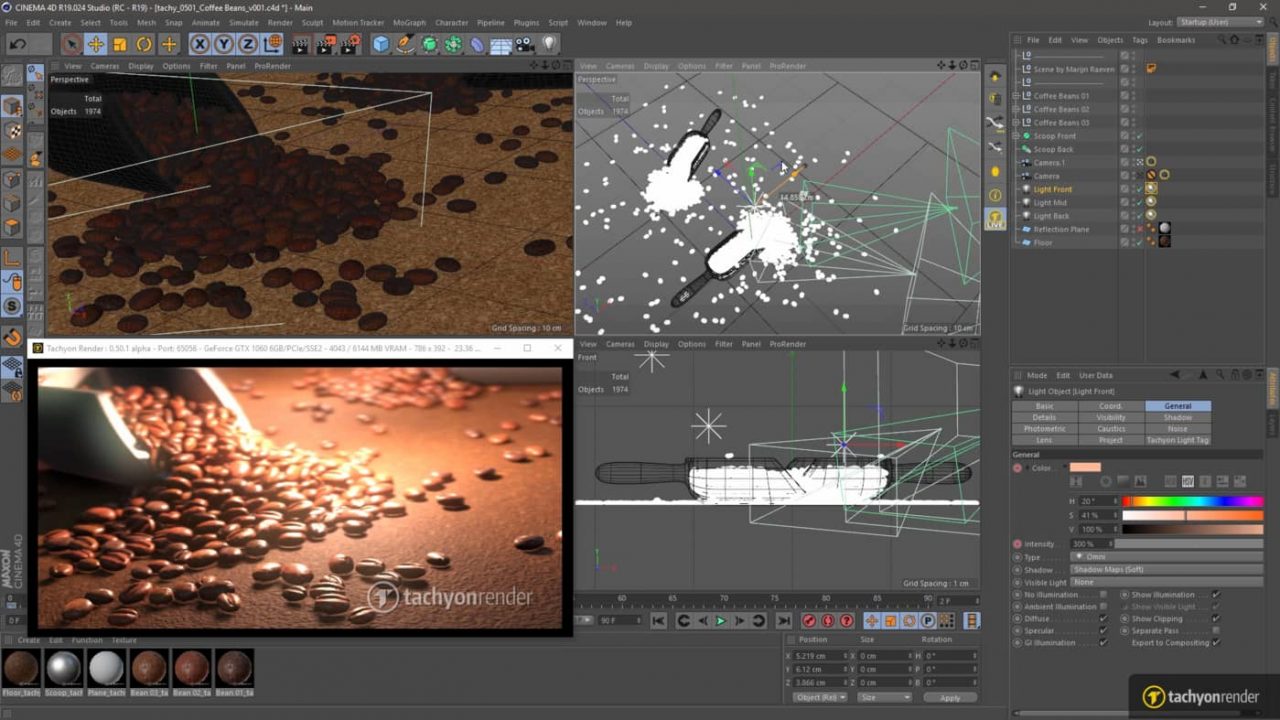Image resolution: width=1280 pixels, height=720 pixels.
Task: Open the MoGraph menu
Action: 408,22
